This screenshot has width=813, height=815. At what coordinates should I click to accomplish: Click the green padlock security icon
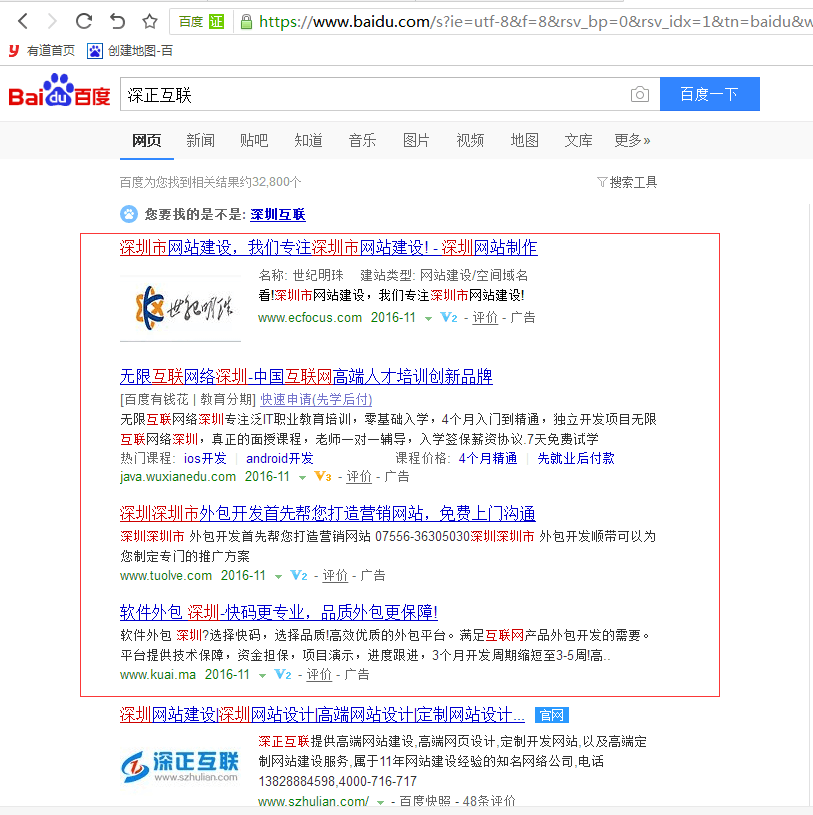click(246, 21)
